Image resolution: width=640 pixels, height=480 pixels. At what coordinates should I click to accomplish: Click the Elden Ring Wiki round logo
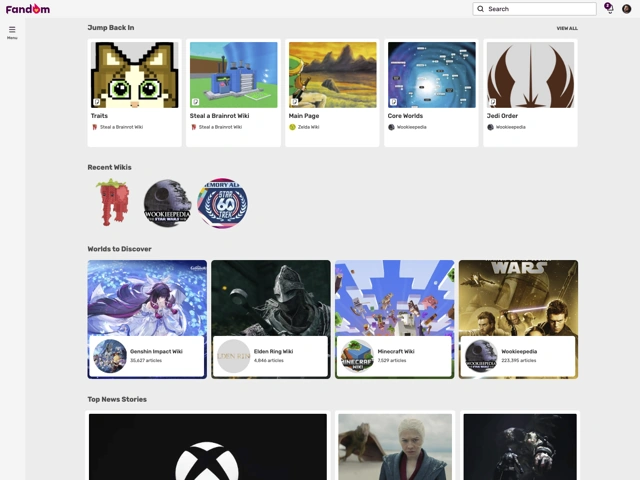[233, 356]
